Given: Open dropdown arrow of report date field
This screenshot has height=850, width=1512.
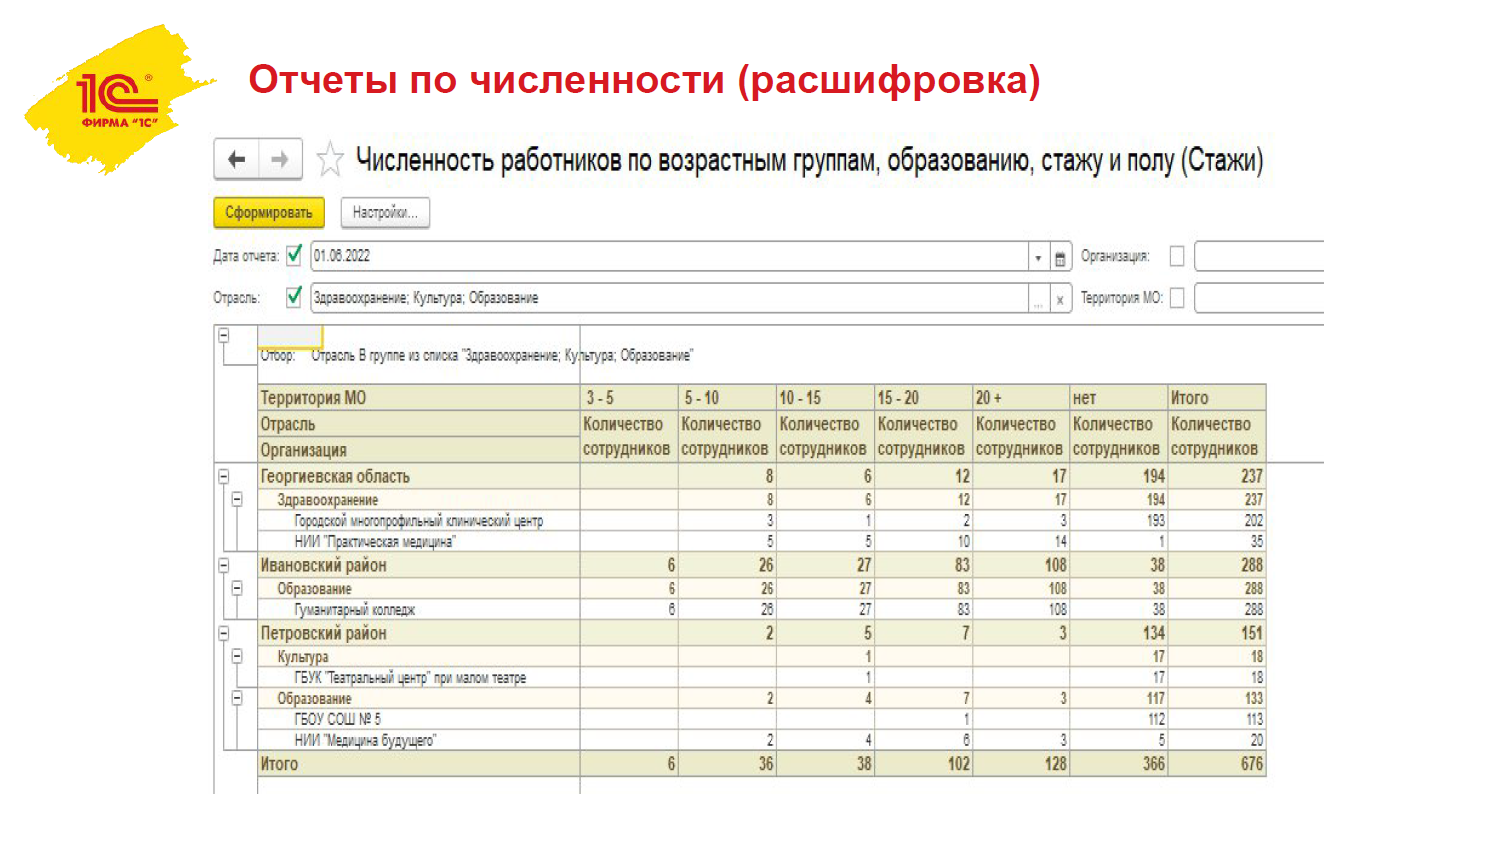Looking at the screenshot, I should coord(1038,257).
